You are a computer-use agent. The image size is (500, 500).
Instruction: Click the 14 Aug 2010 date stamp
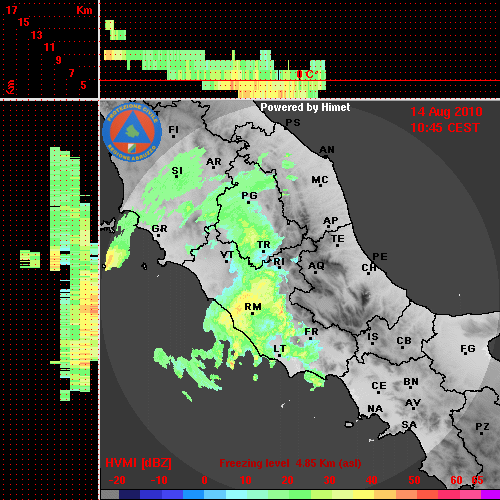pos(446,112)
